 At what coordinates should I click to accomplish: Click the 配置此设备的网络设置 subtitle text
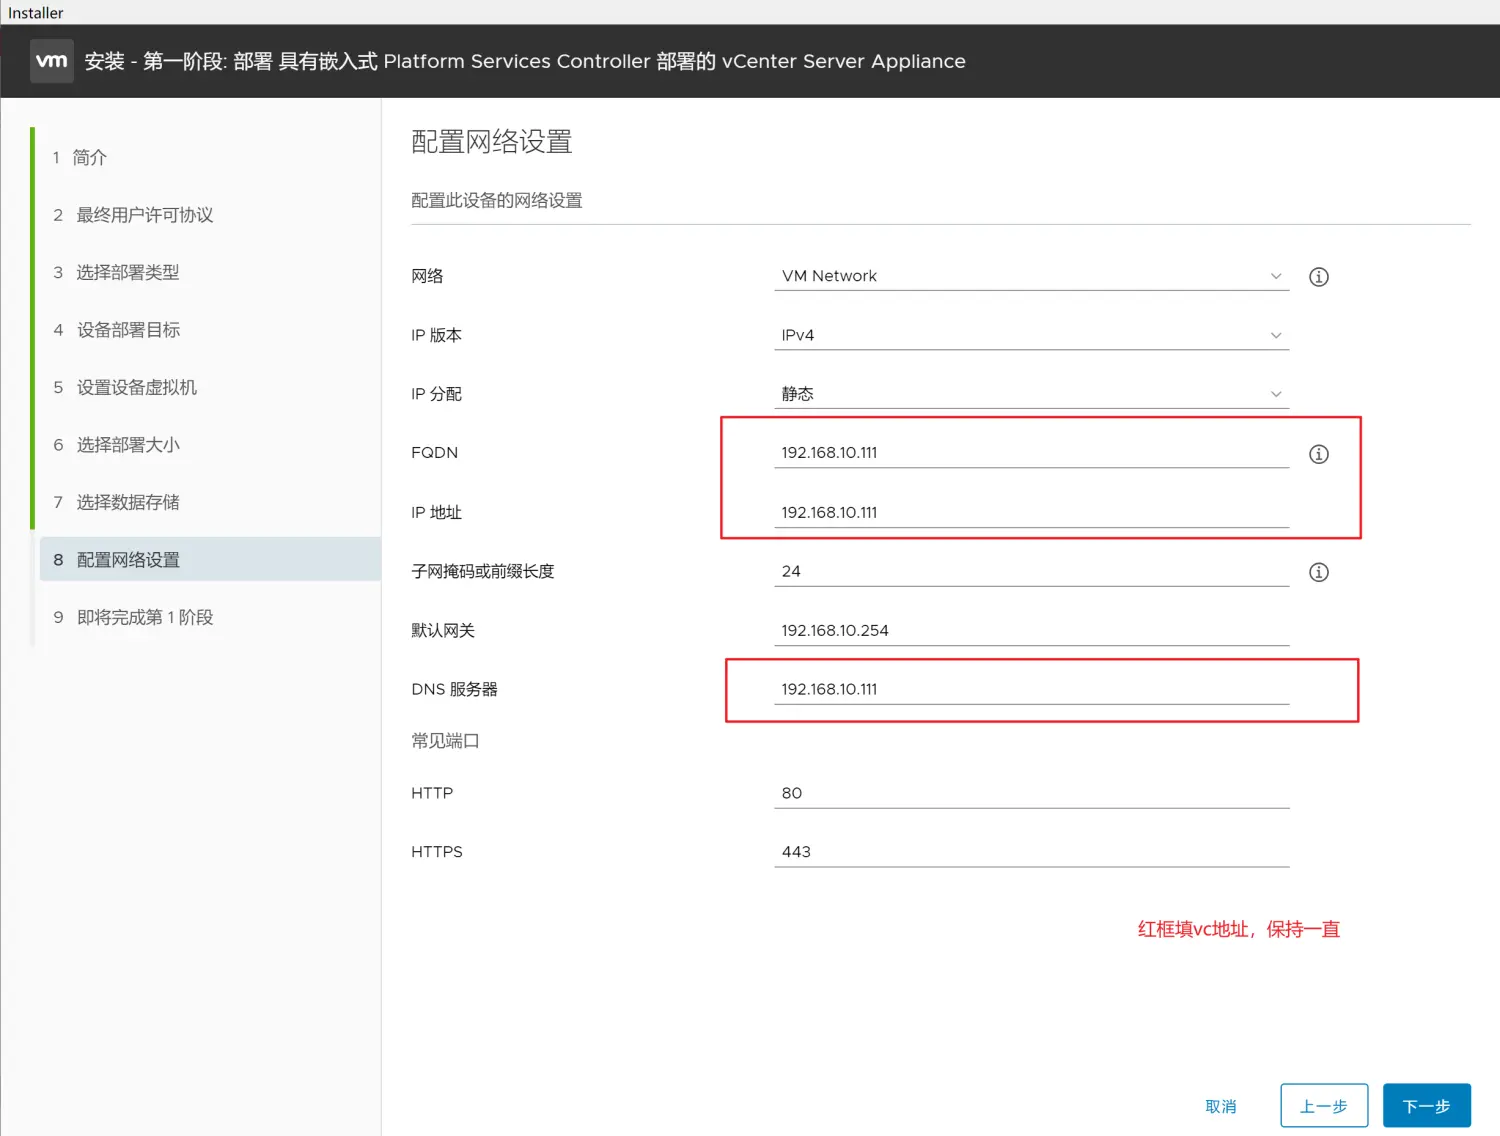(x=497, y=200)
